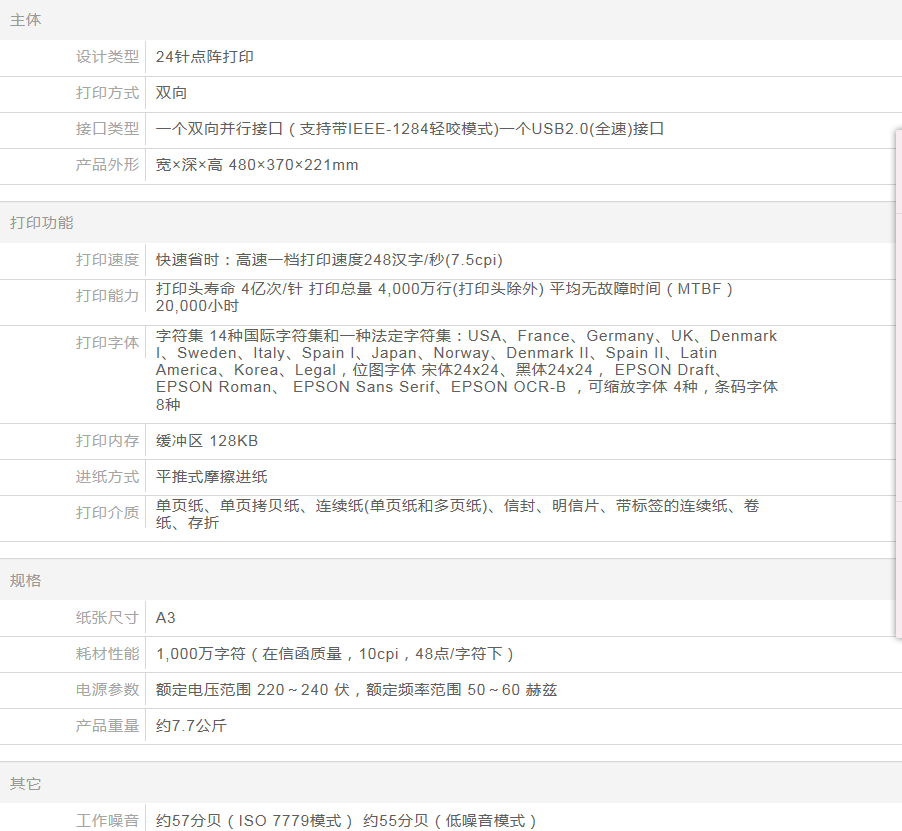Click the 规格 section header
The height and width of the screenshot is (831, 902).
click(26, 581)
